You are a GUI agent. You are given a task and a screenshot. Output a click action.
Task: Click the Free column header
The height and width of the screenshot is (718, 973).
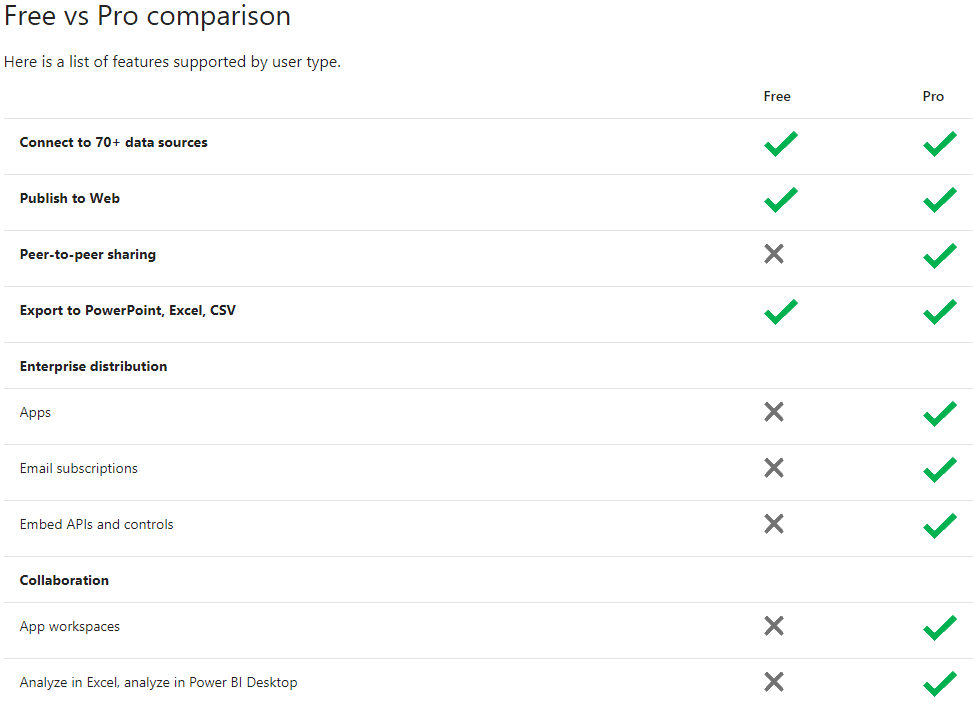coord(777,97)
